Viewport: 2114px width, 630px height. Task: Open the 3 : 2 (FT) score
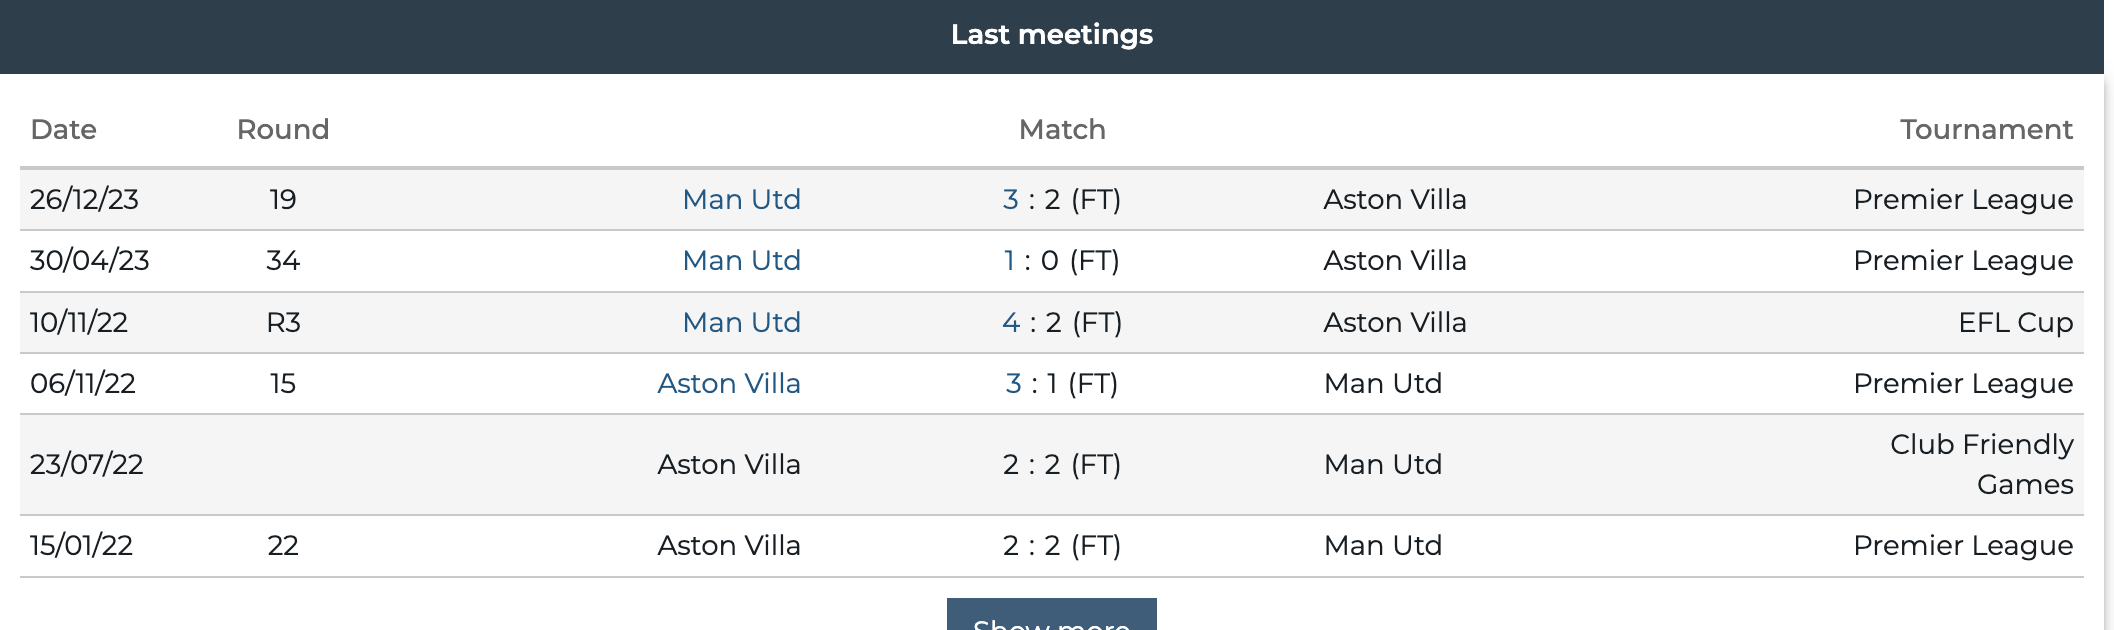pos(1061,199)
